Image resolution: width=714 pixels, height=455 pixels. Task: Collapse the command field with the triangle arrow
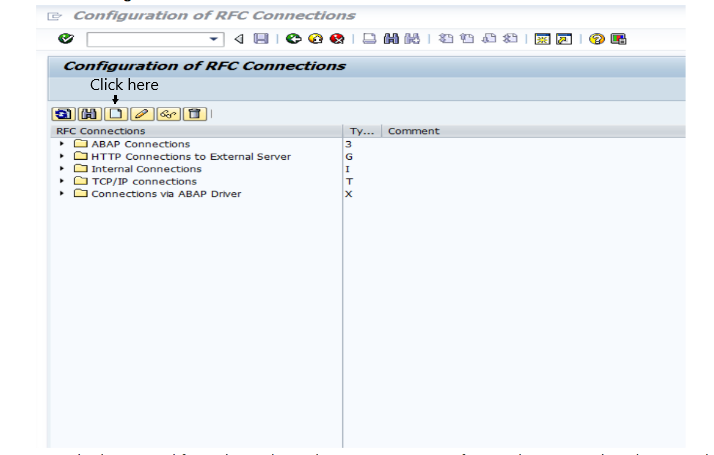239,39
